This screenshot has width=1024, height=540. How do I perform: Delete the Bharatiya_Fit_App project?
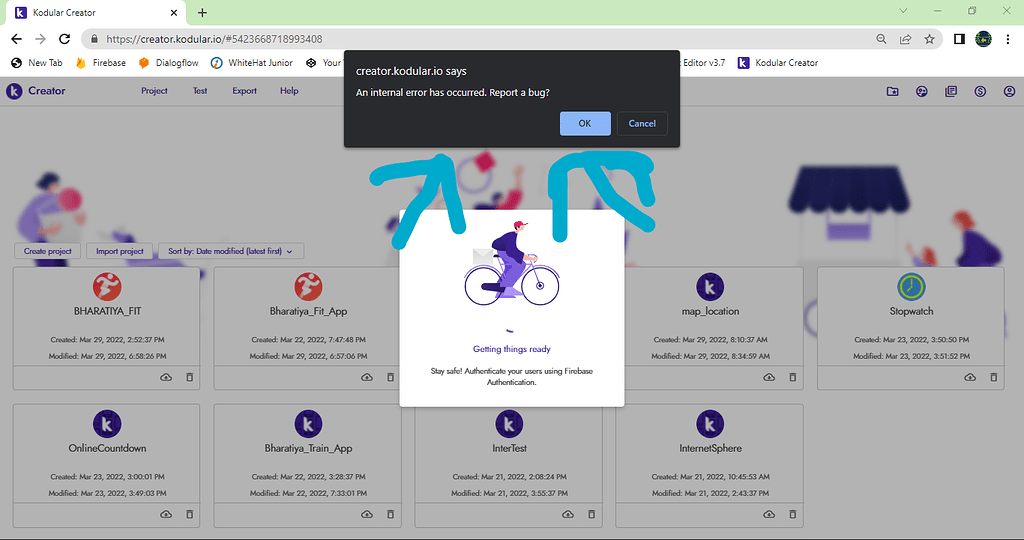point(391,377)
